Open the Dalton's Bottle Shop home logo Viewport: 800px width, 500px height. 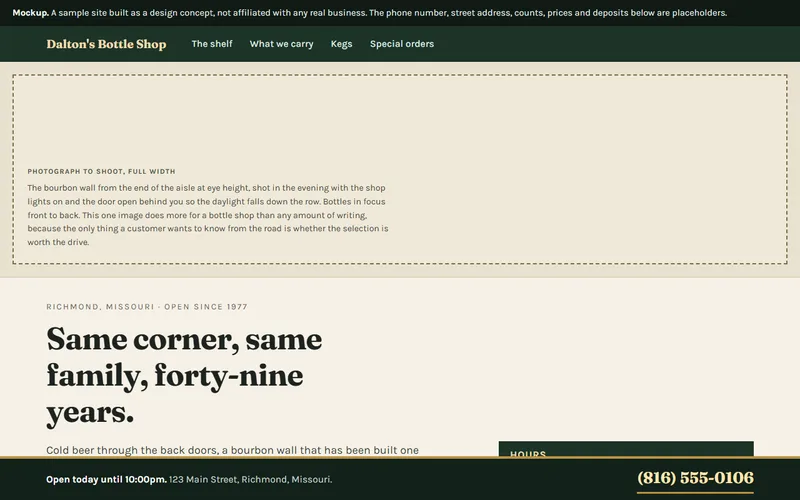click(106, 44)
